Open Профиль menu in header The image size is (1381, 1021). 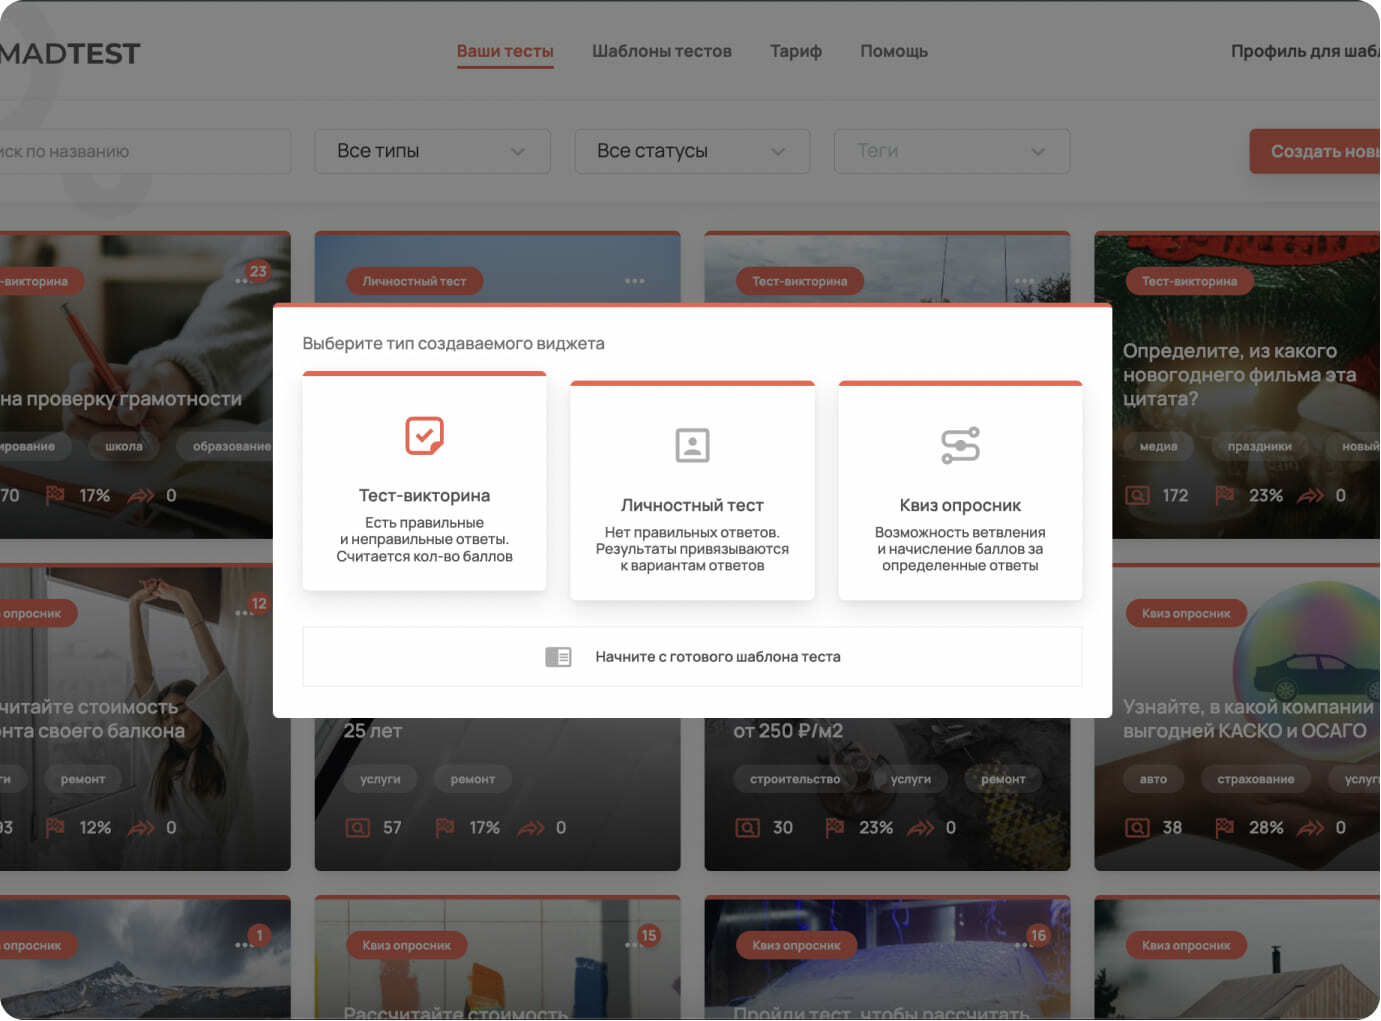coord(1305,51)
